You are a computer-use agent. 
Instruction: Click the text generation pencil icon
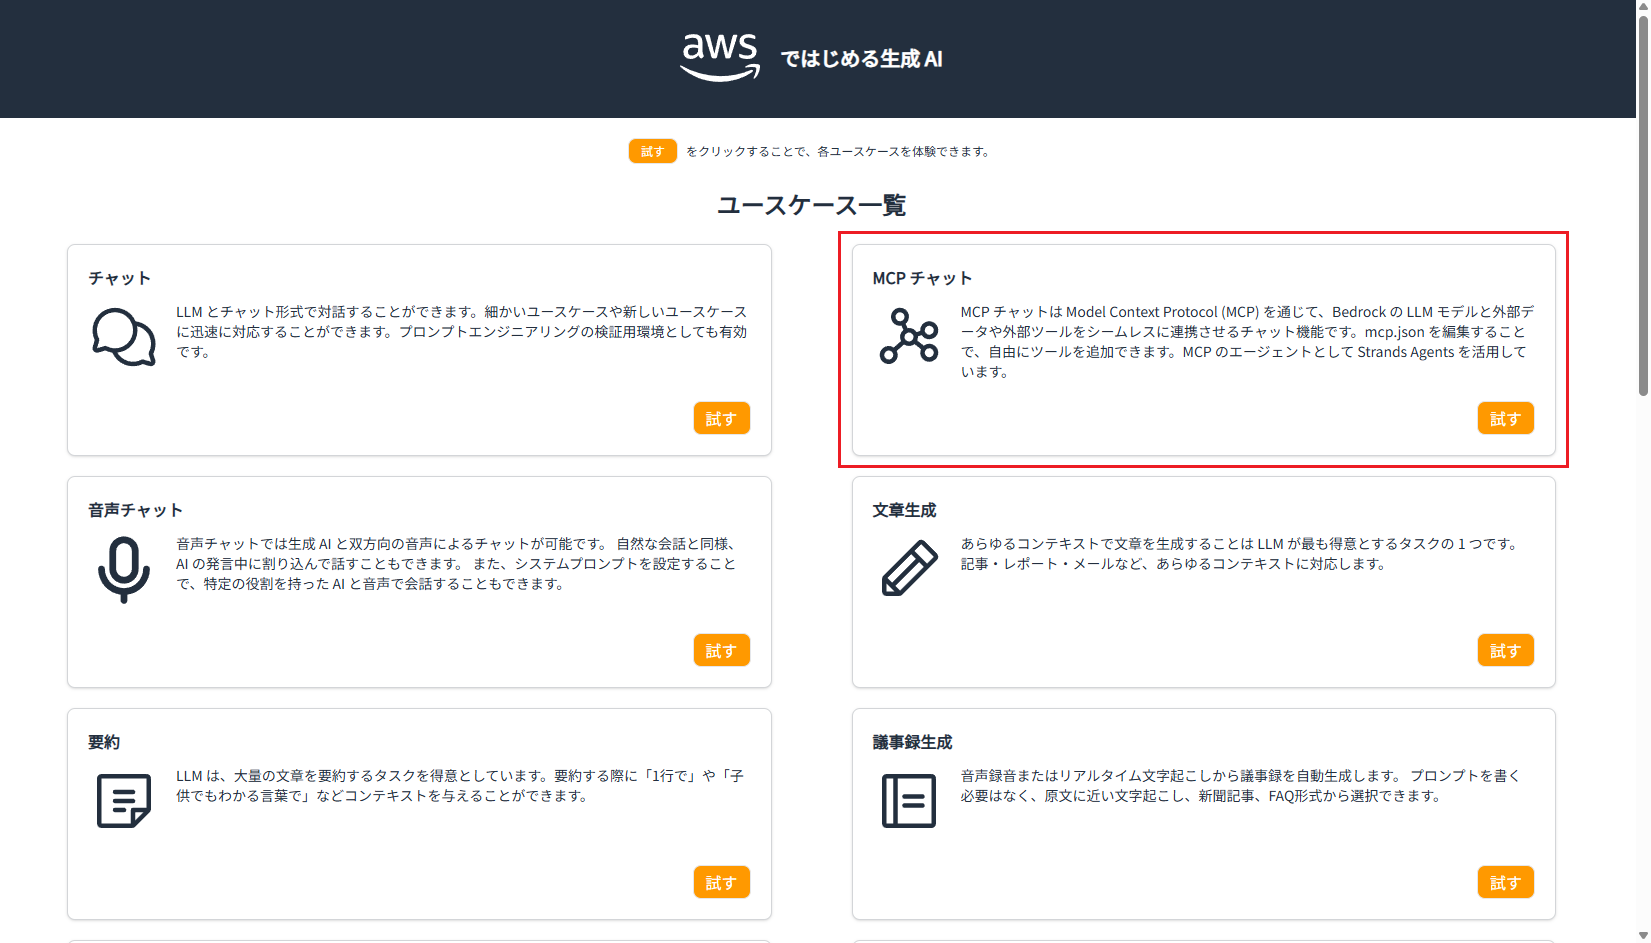pos(908,568)
